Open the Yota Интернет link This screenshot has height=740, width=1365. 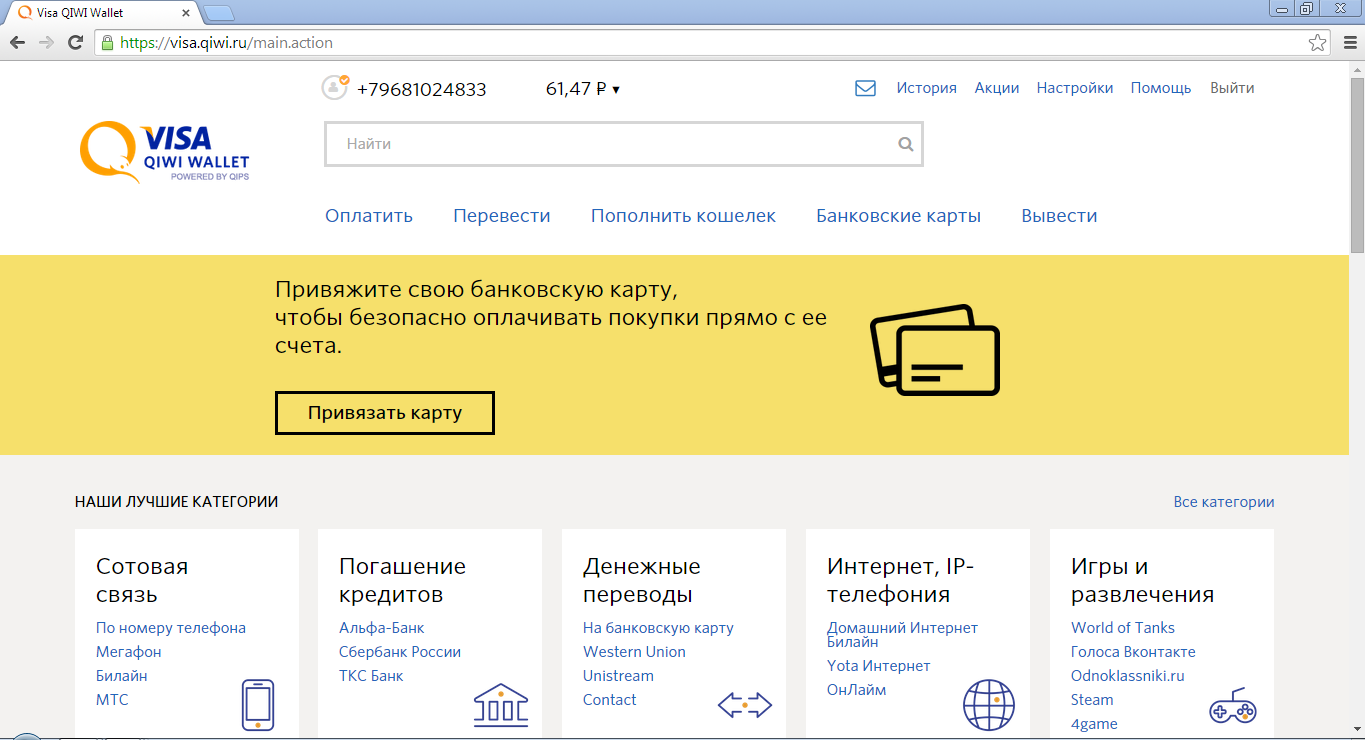(x=879, y=666)
